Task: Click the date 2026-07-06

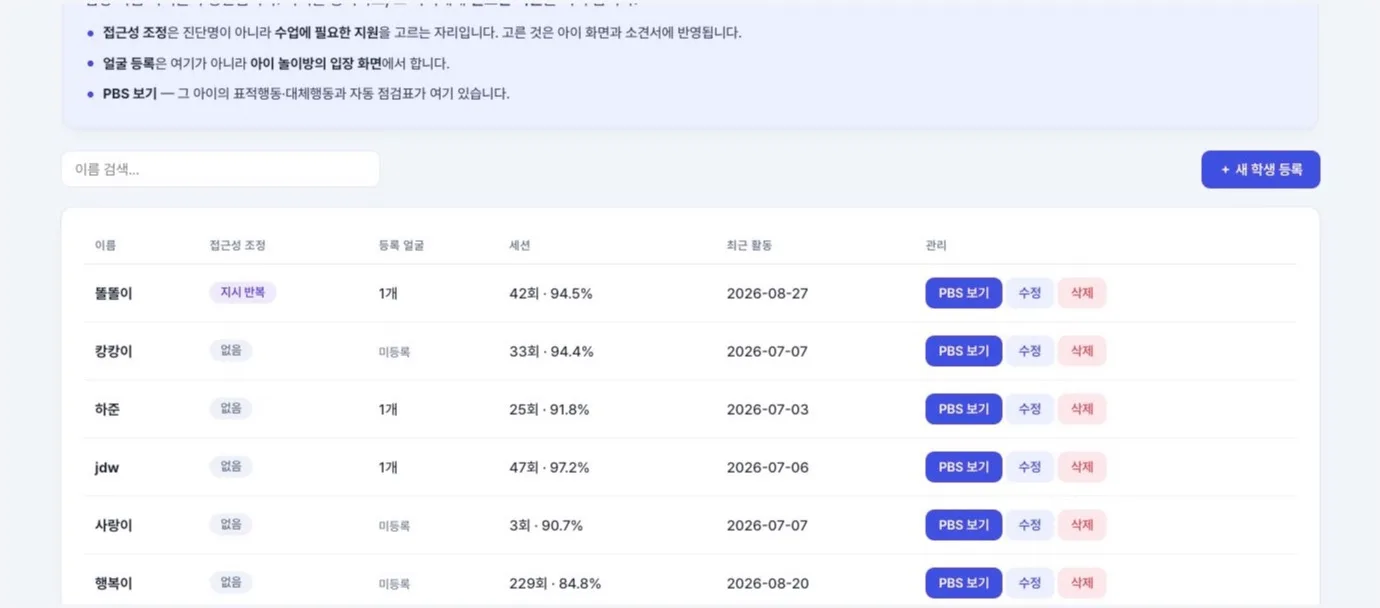Action: [767, 467]
